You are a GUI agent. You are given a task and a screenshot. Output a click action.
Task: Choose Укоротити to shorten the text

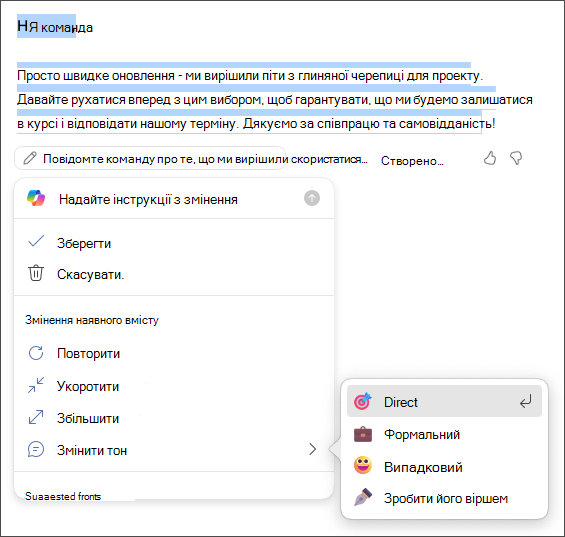click(174, 386)
